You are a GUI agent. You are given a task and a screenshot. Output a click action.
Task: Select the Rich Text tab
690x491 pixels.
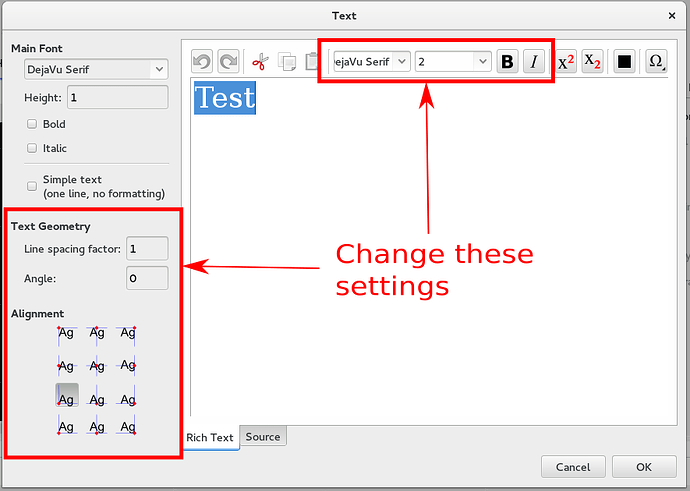tap(210, 437)
